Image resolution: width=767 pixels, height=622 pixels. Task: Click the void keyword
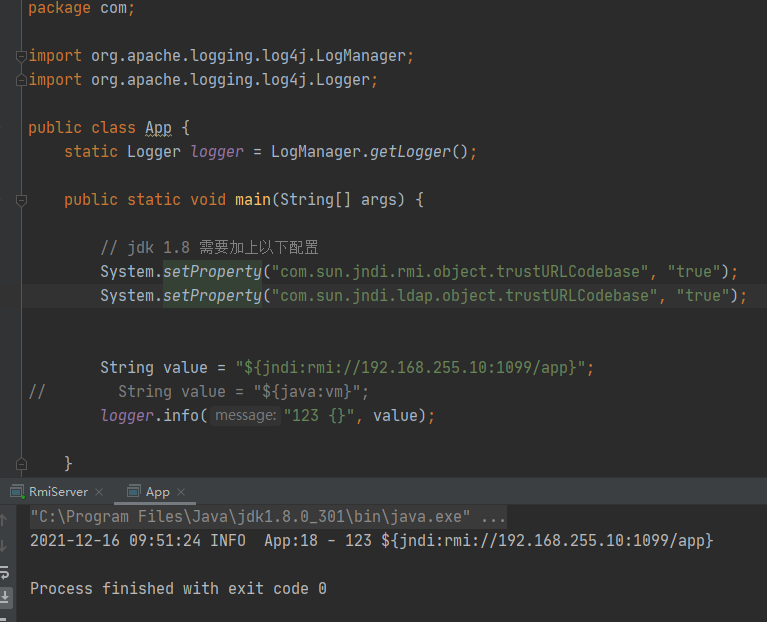208,200
